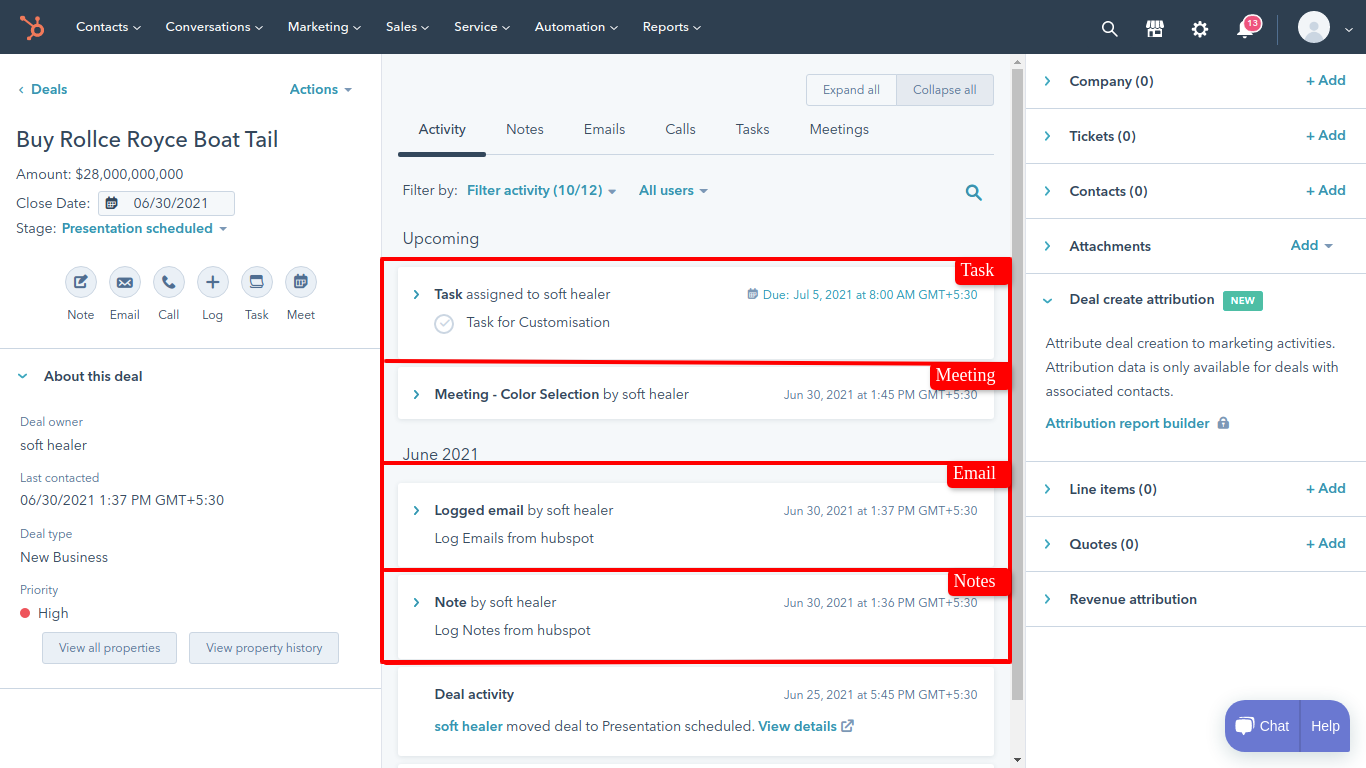Expand the Meeting - Color Selection entry
This screenshot has width=1366, height=768.
(416, 394)
